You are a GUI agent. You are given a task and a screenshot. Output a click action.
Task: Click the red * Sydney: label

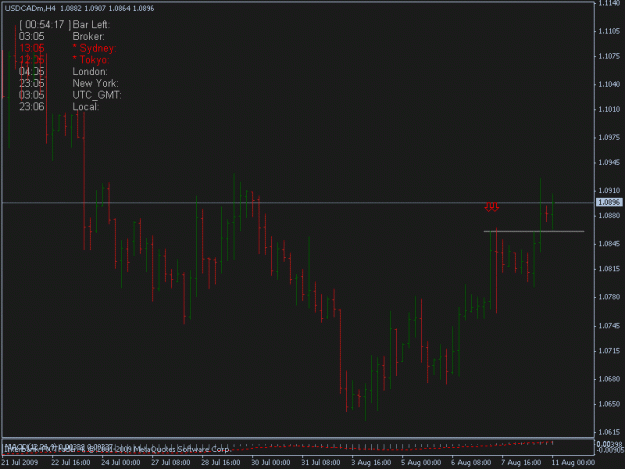point(94,48)
